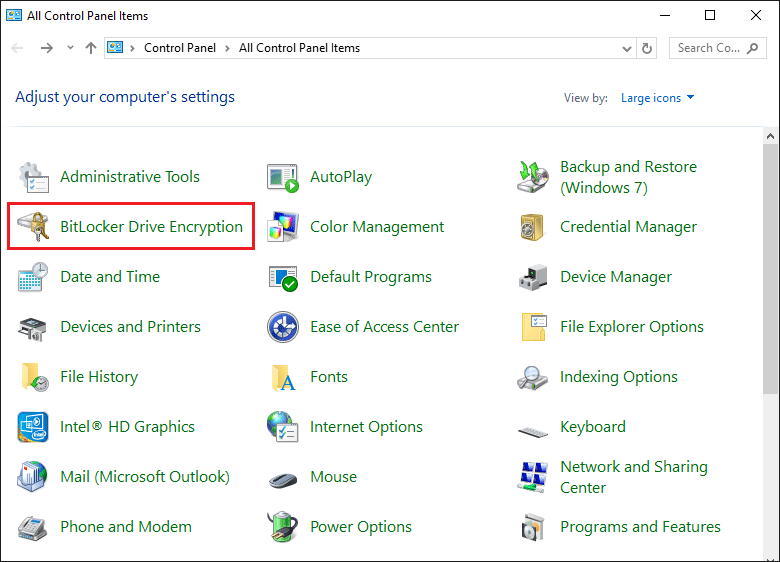
Task: Go forward with the forward arrow
Action: tap(47, 48)
